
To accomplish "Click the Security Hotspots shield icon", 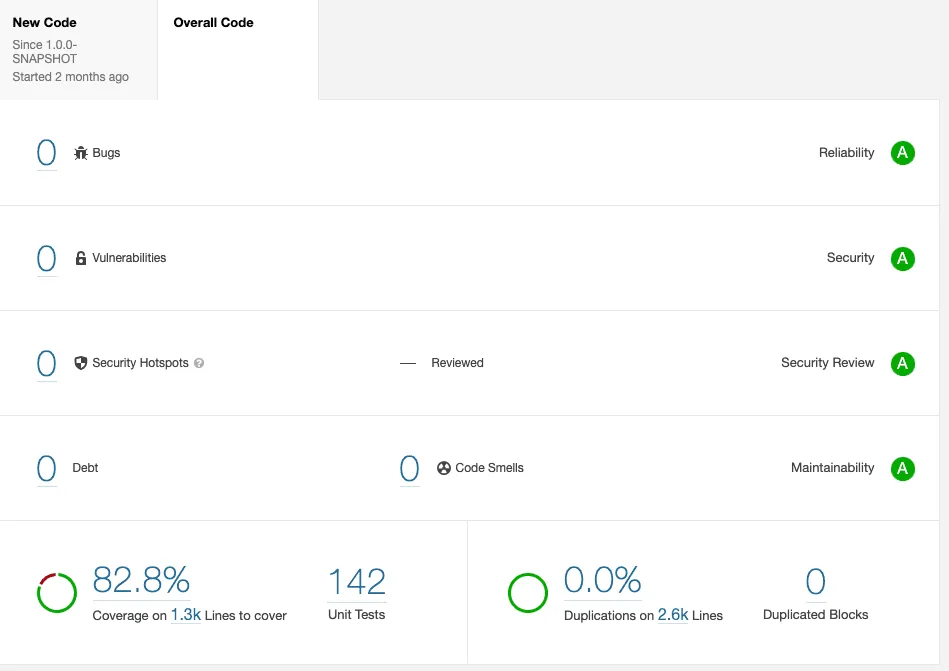I will pyautogui.click(x=80, y=363).
